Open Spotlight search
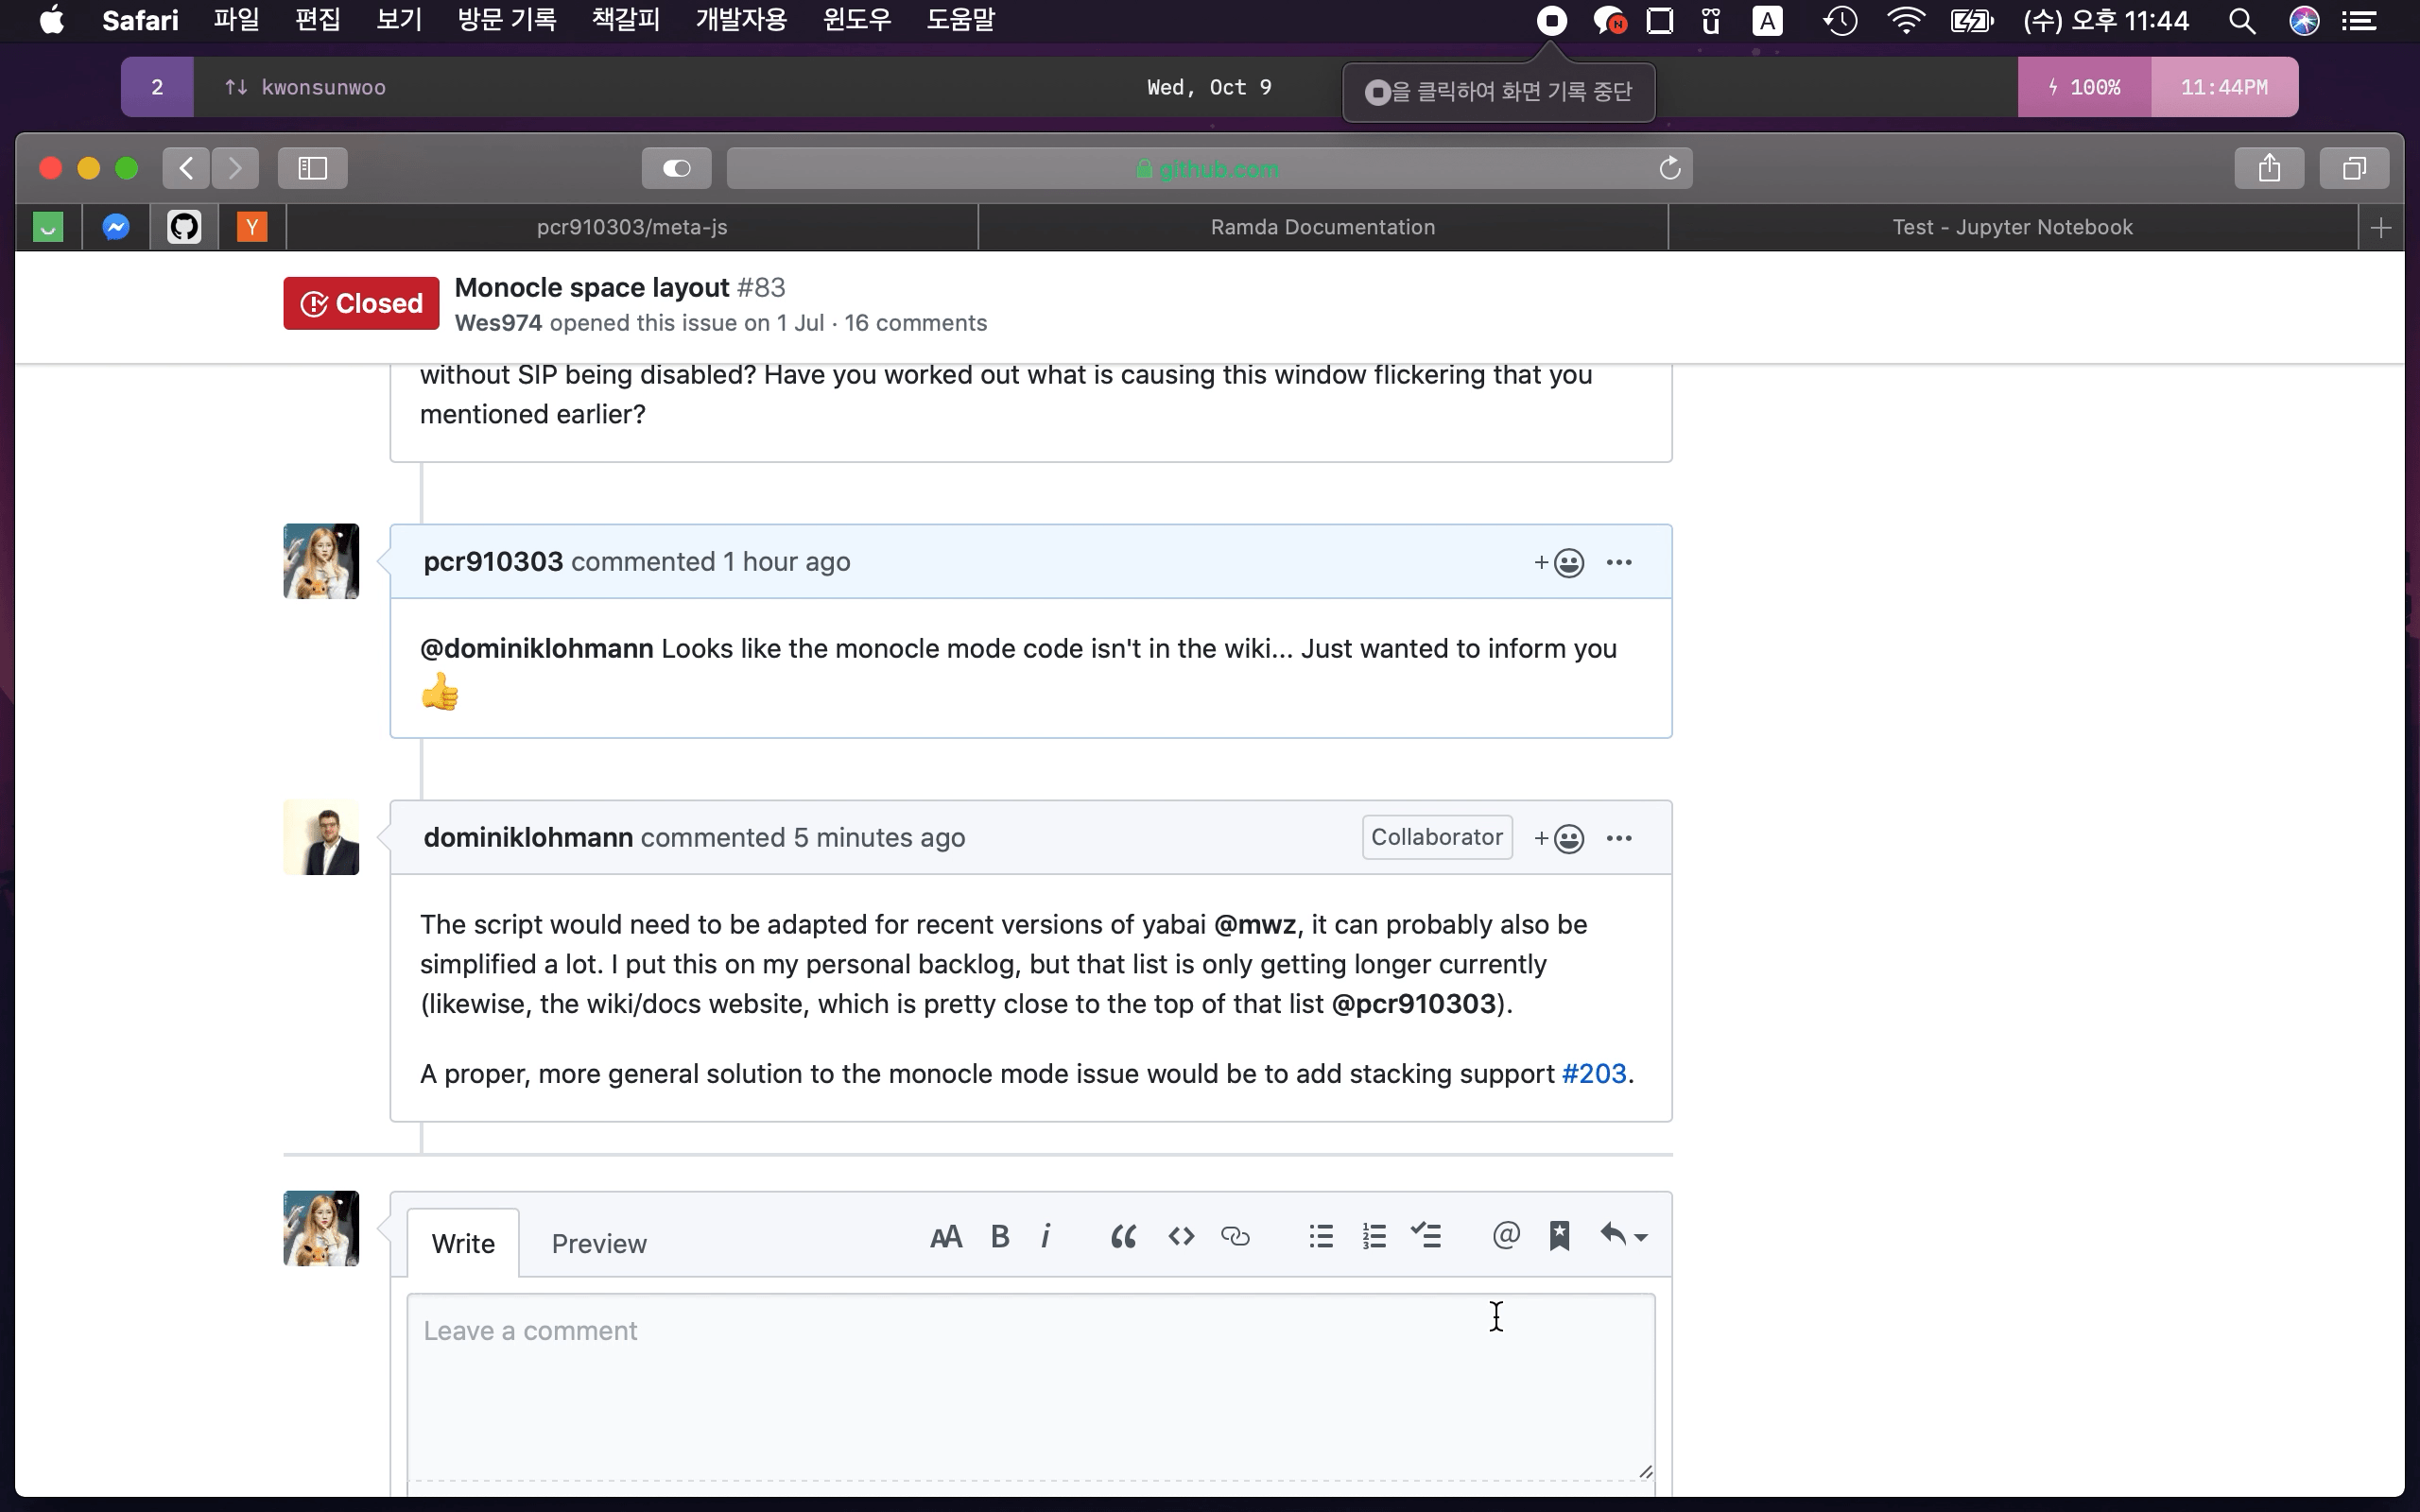 pos(2241,20)
